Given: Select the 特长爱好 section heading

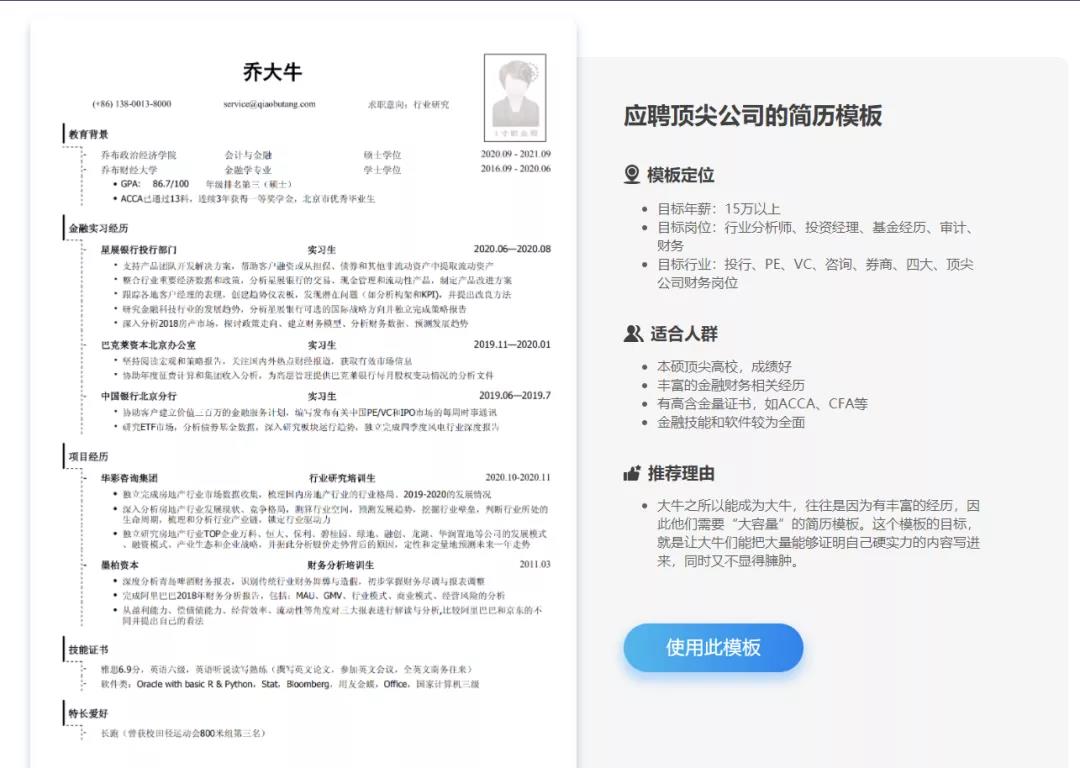Looking at the screenshot, I should tap(88, 713).
